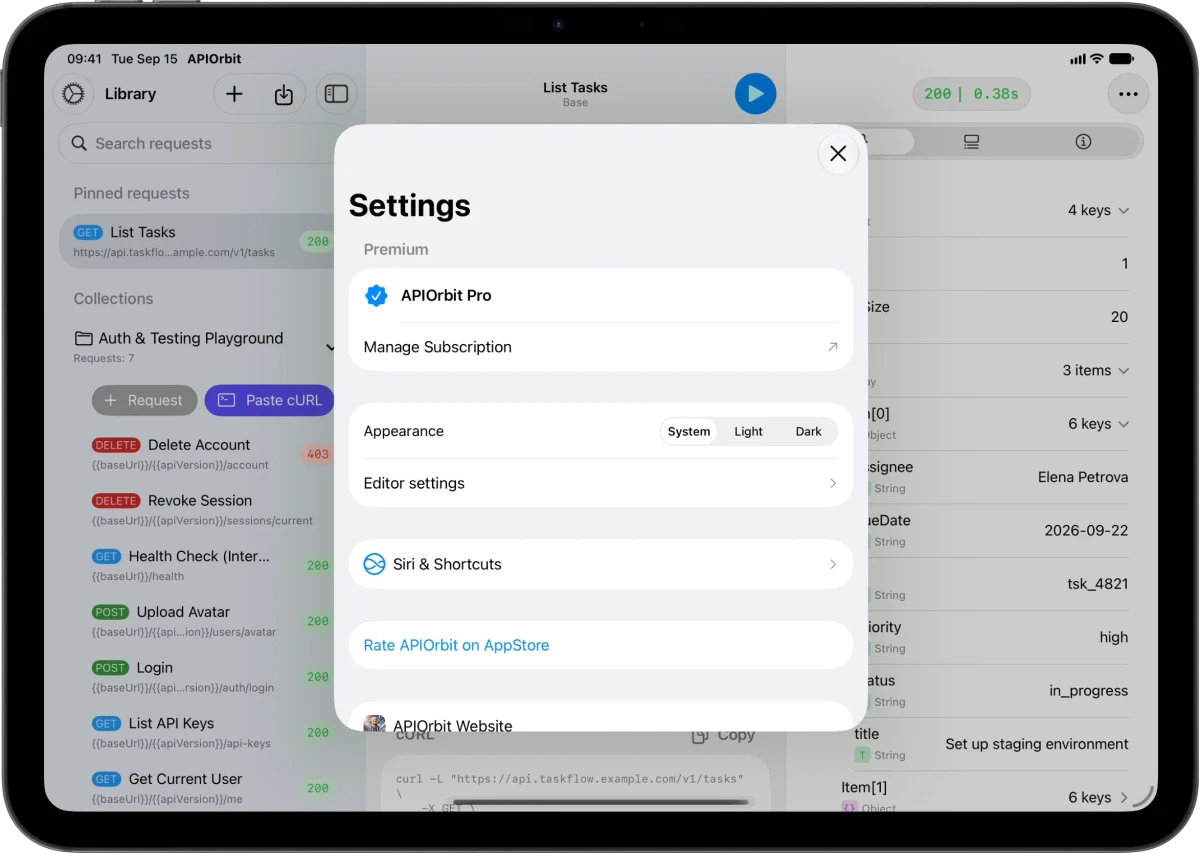Click the Copy icon in cURL section
The width and height of the screenshot is (1200, 853).
pos(701,735)
